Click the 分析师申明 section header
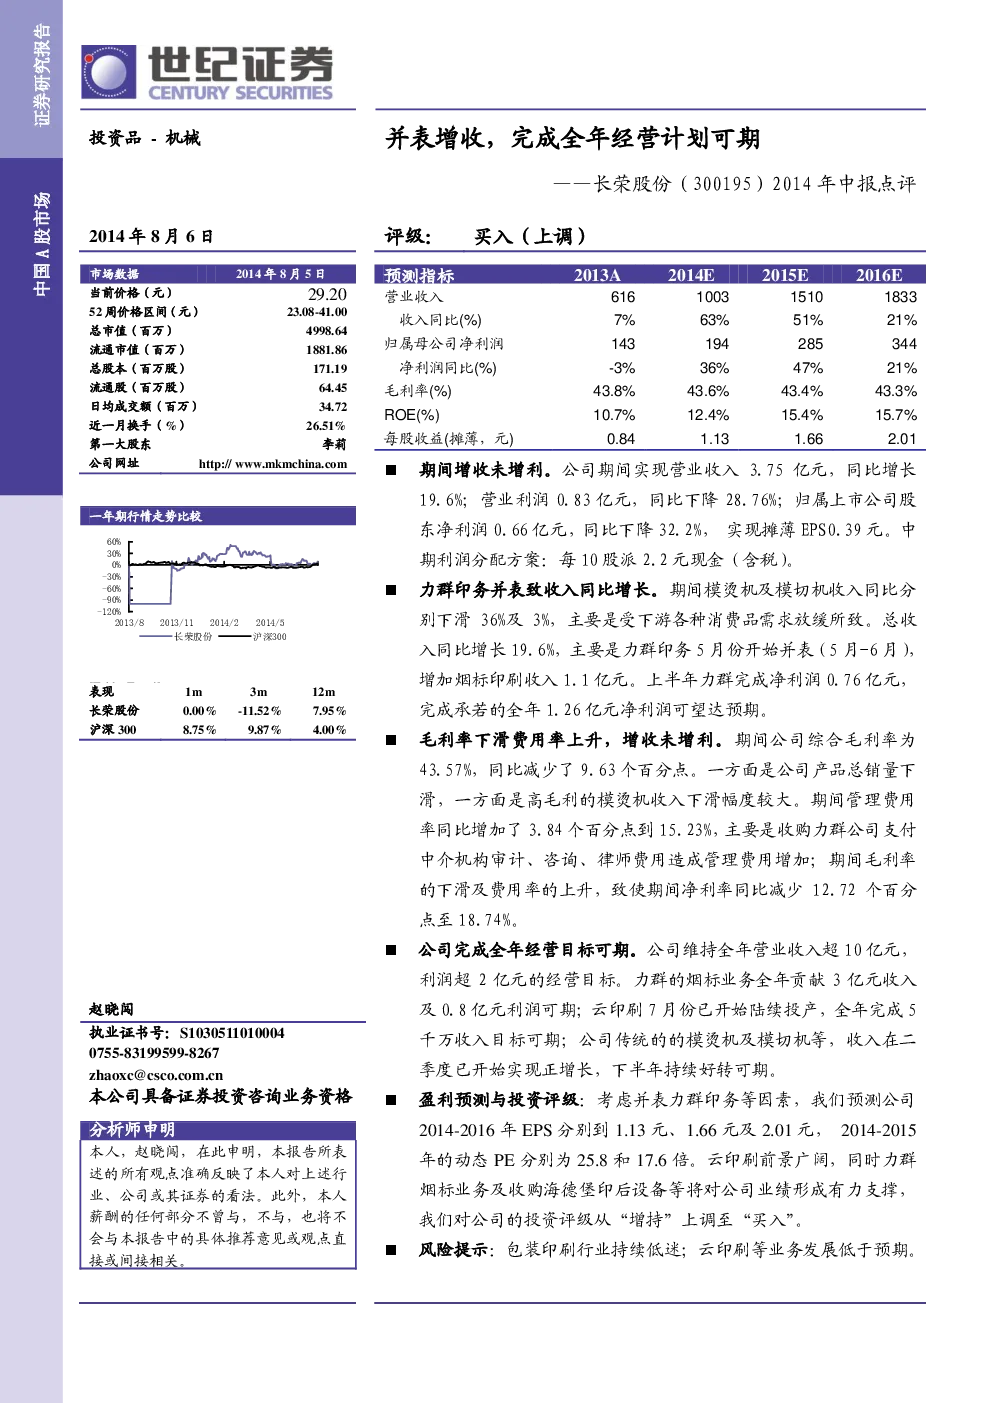The image size is (992, 1403). tap(132, 1129)
